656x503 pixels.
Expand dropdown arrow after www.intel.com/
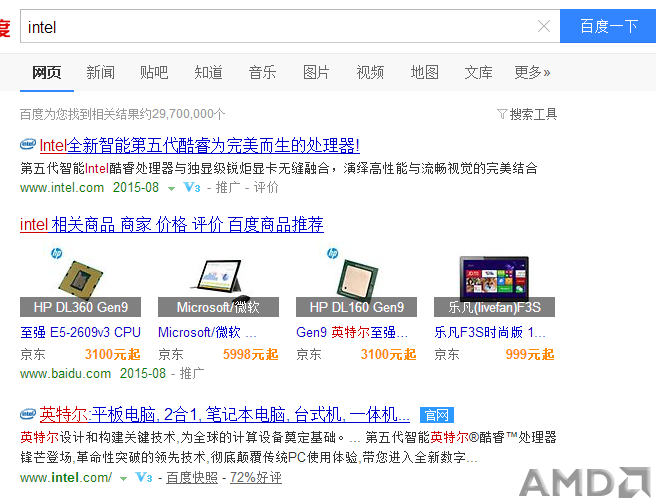123,479
